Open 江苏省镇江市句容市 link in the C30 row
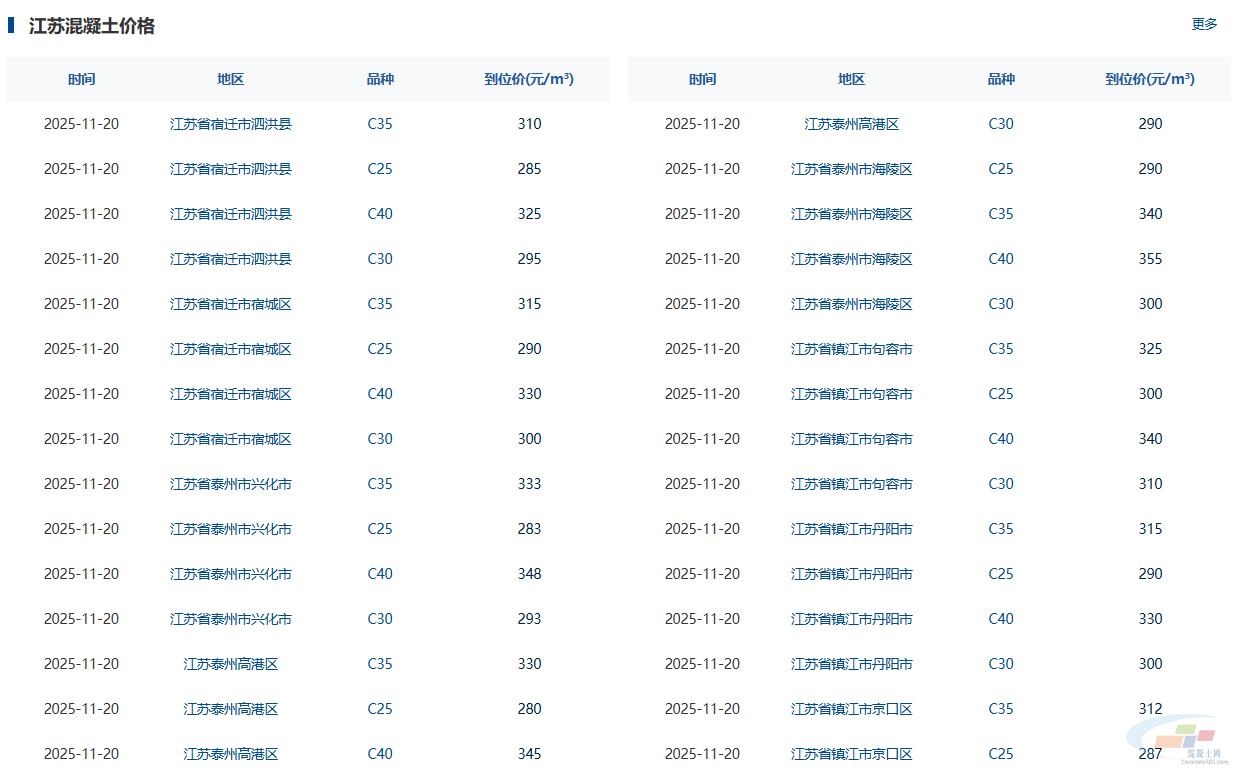Viewport: 1238px width, 775px height. point(852,484)
